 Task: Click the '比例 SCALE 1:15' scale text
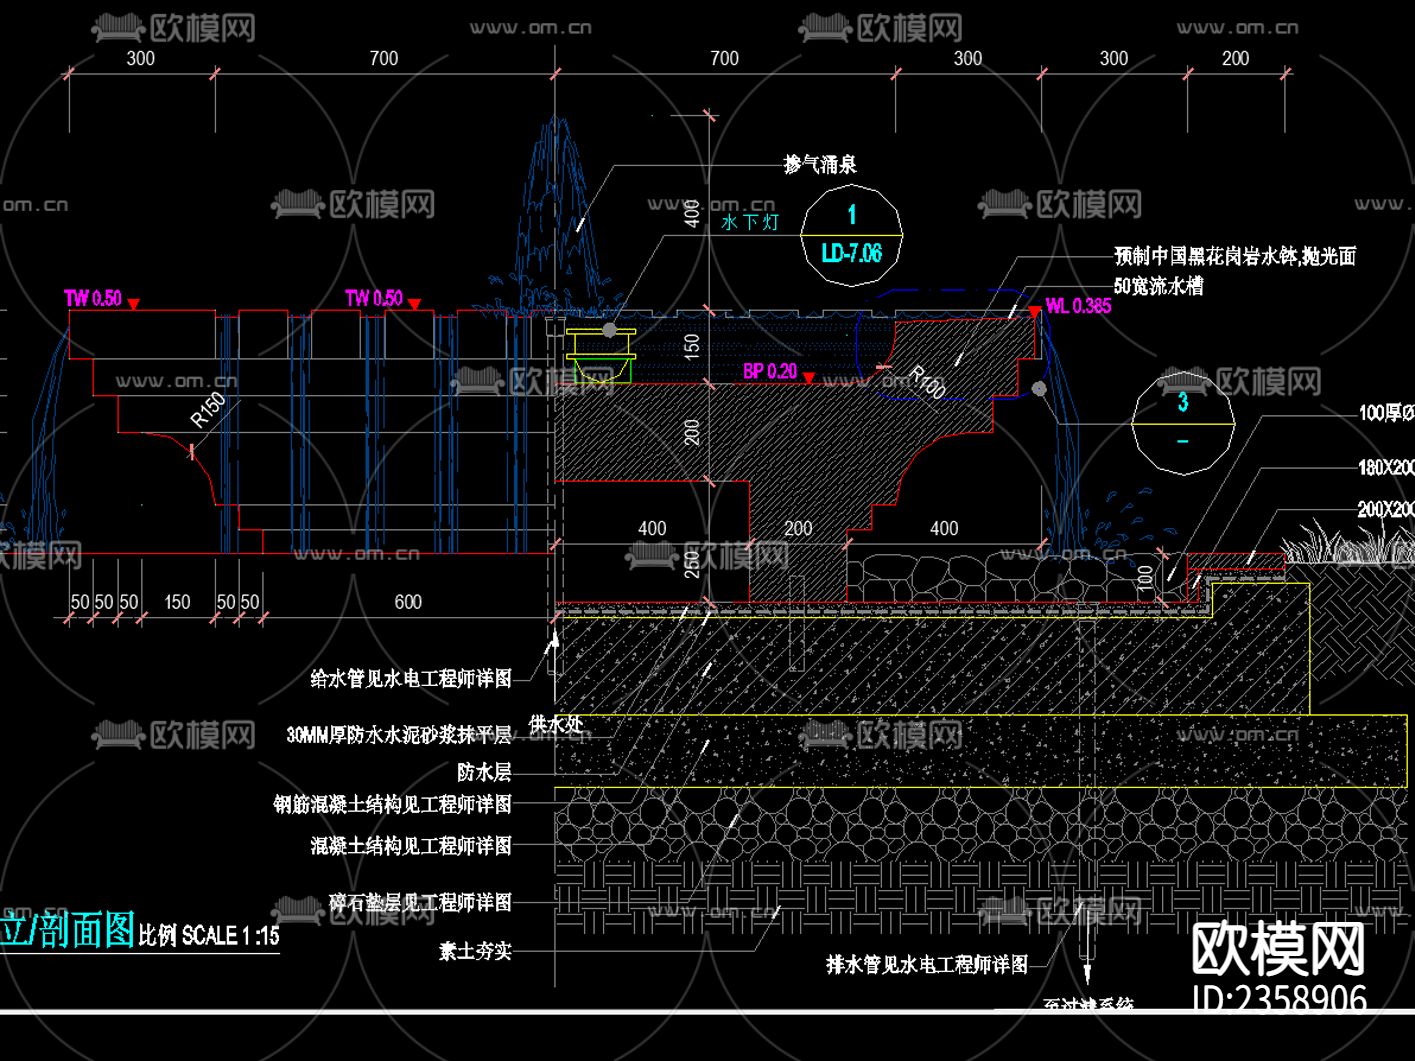pyautogui.click(x=209, y=936)
